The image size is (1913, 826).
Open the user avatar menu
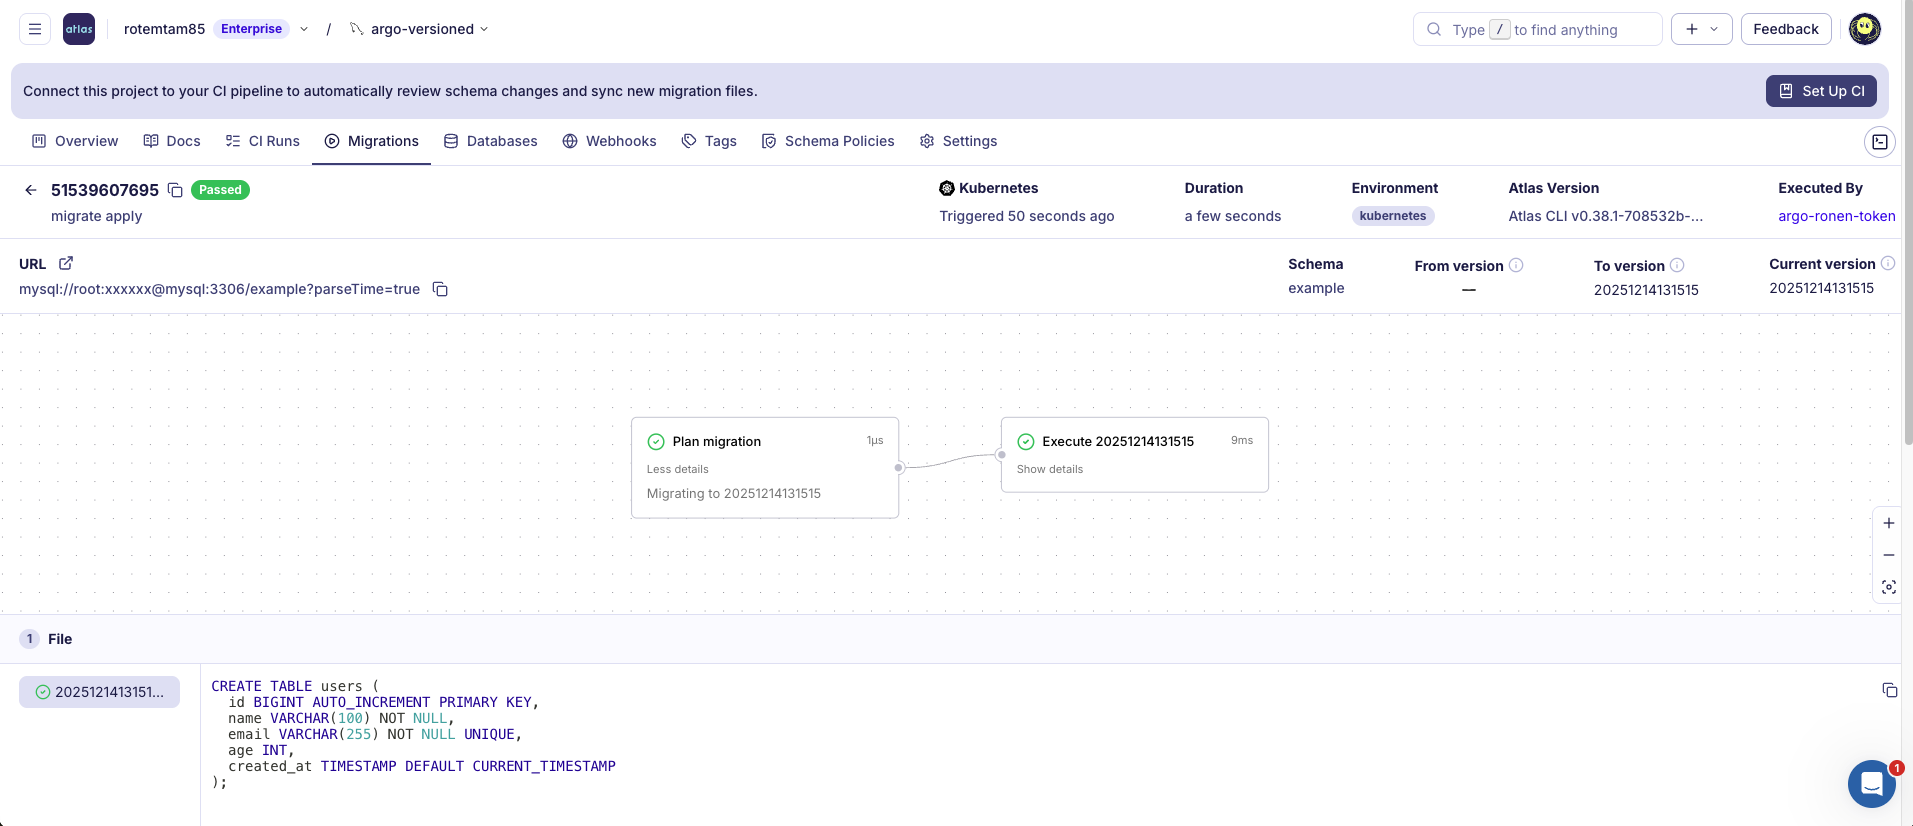1864,29
